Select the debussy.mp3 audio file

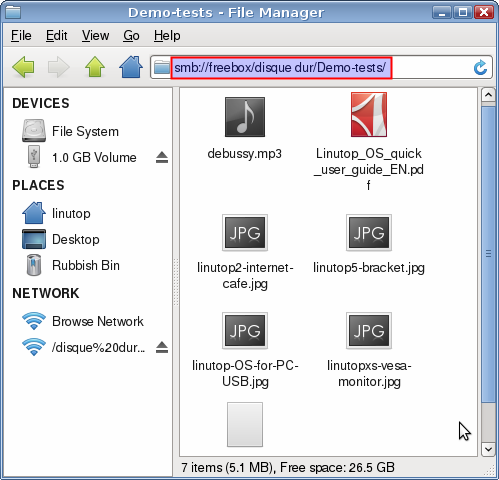coord(245,128)
